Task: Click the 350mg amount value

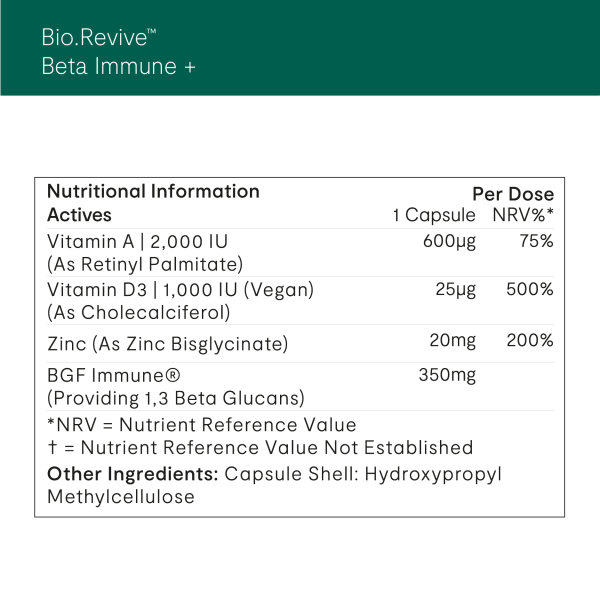Action: (x=446, y=376)
